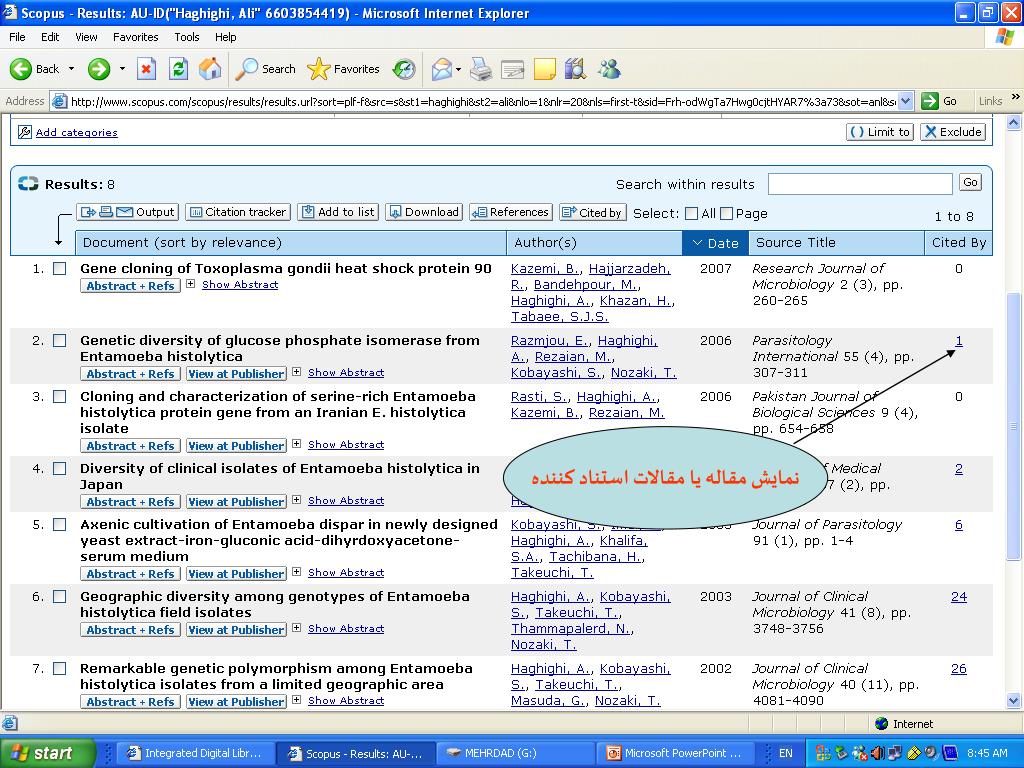1024x768 pixels.
Task: Click Add to list button
Action: point(338,212)
